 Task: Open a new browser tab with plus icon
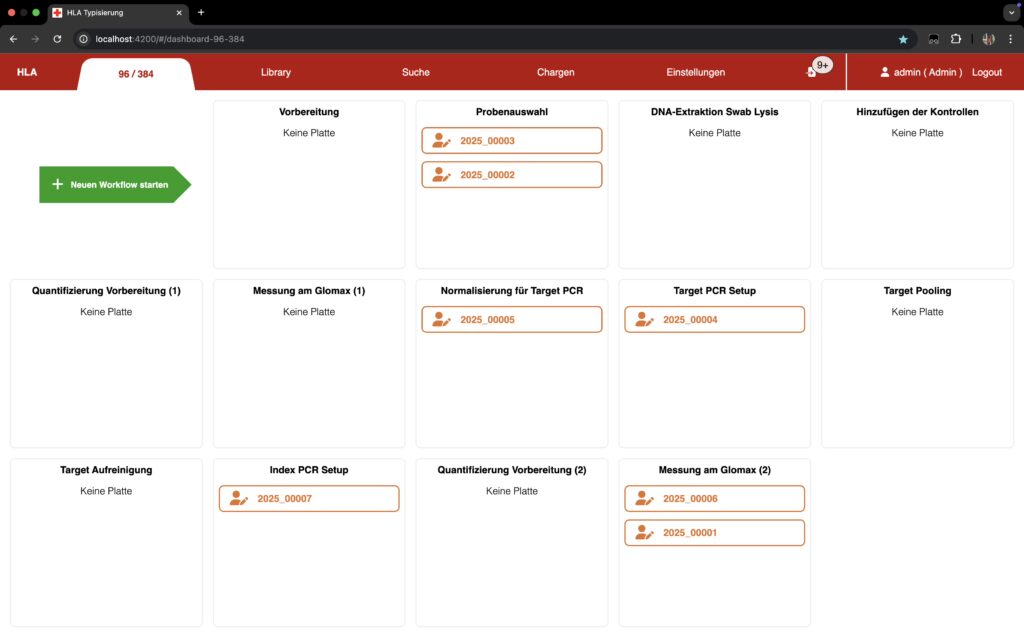pos(200,12)
